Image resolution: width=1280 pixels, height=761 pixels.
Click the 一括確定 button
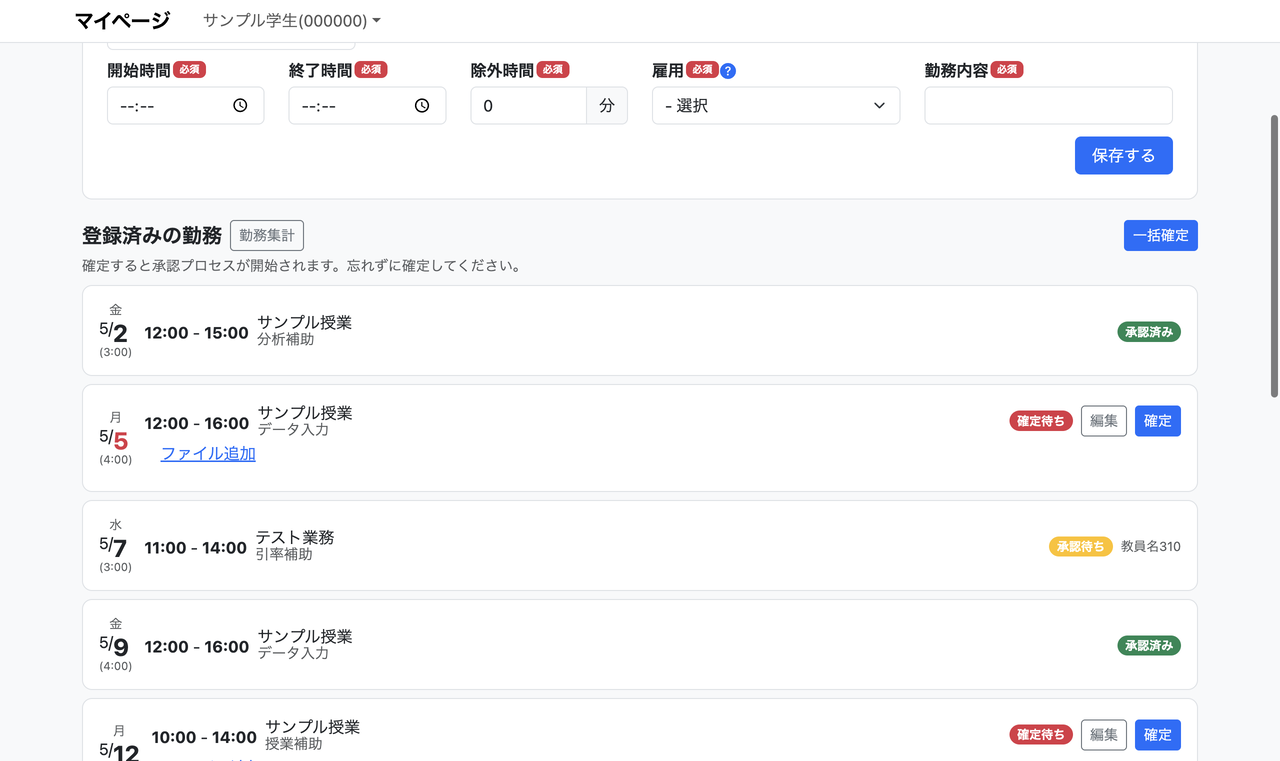pos(1161,236)
